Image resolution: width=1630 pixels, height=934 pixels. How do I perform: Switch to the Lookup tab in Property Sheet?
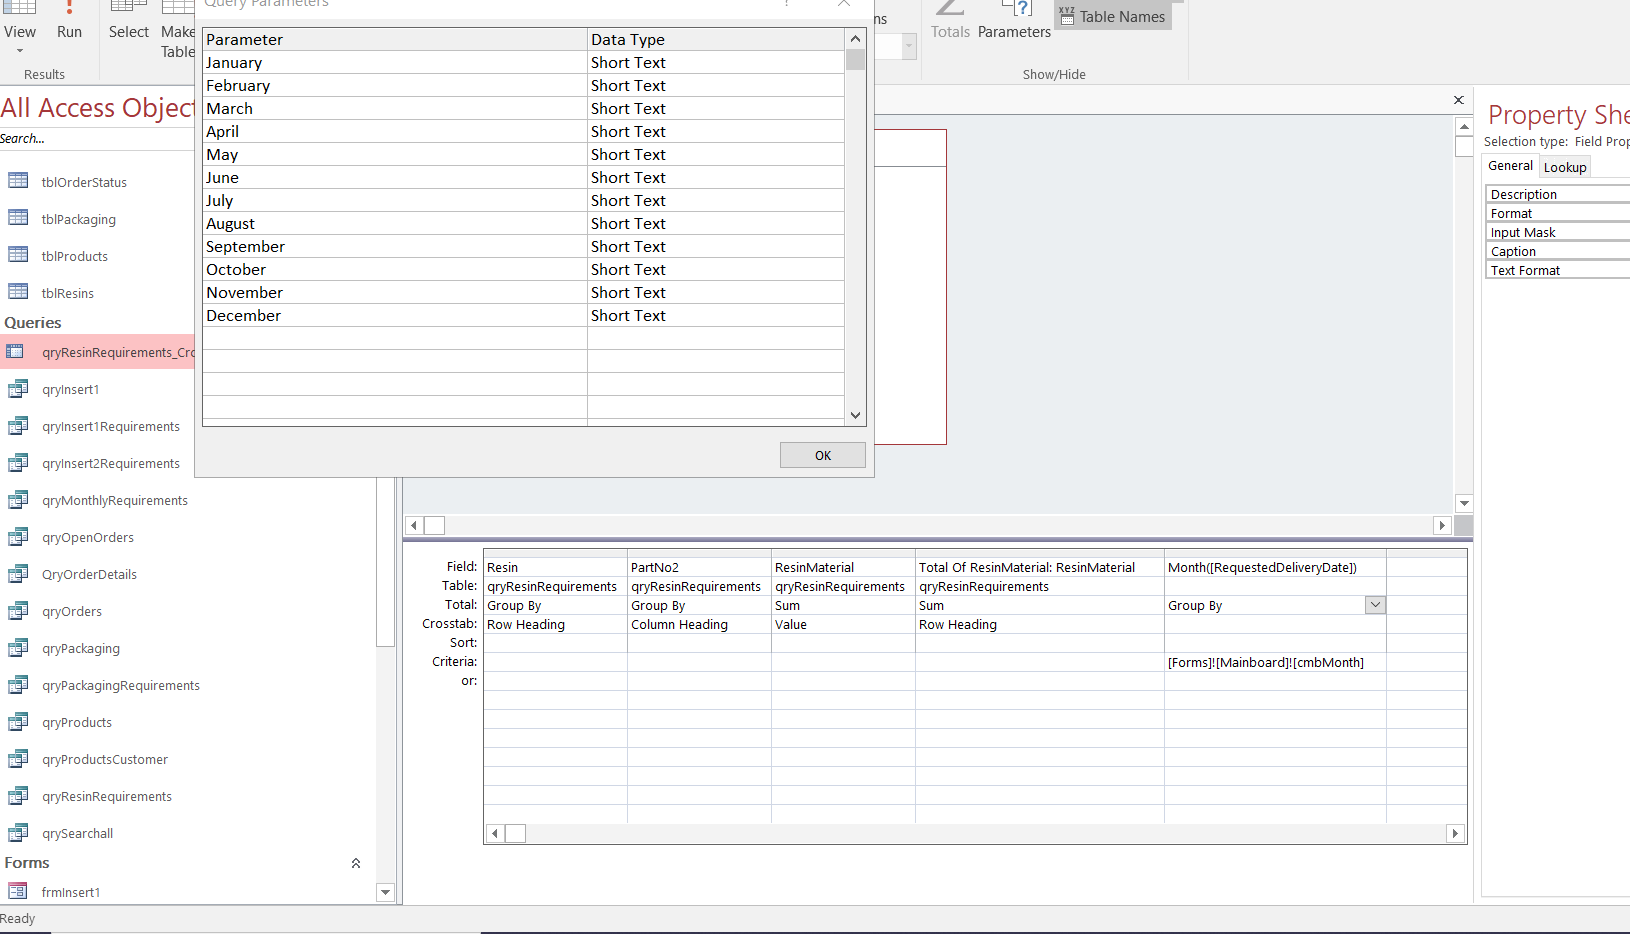tap(1565, 167)
